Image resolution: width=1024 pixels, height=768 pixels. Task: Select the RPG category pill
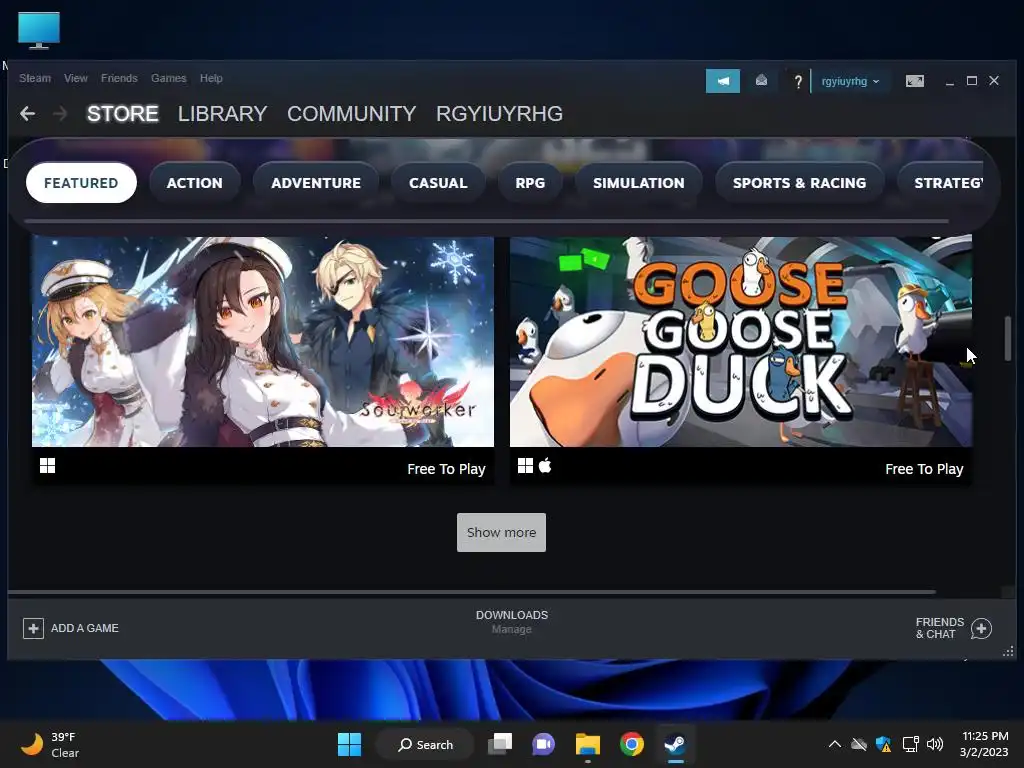[530, 183]
